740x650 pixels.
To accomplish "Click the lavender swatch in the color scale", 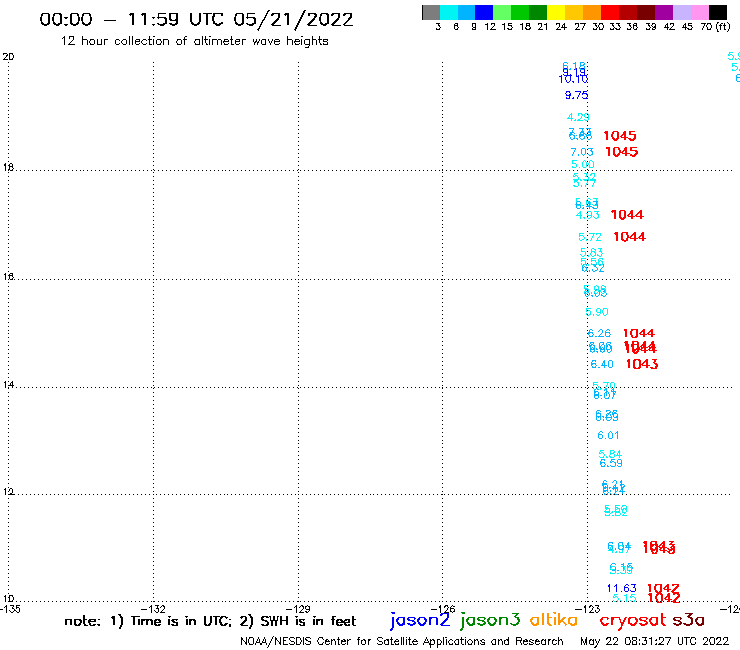I will [x=682, y=12].
